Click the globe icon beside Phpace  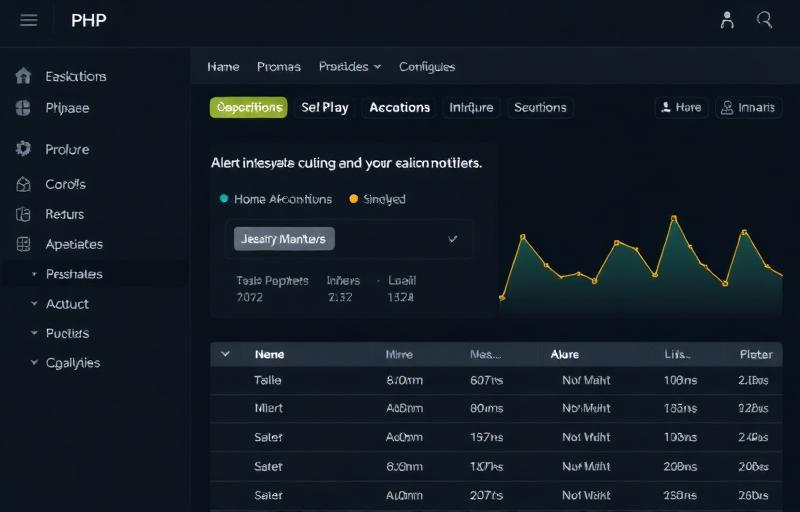(x=24, y=108)
